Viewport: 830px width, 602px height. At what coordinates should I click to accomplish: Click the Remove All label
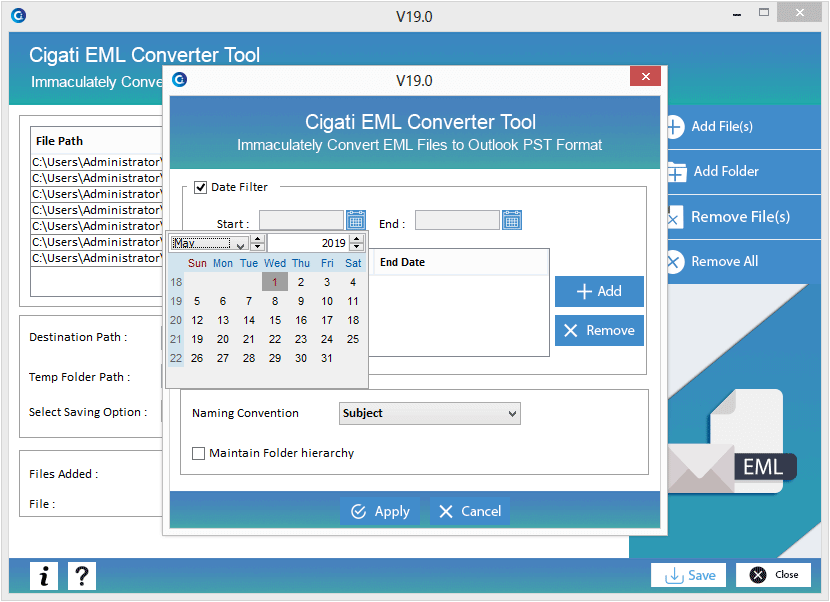[x=724, y=261]
